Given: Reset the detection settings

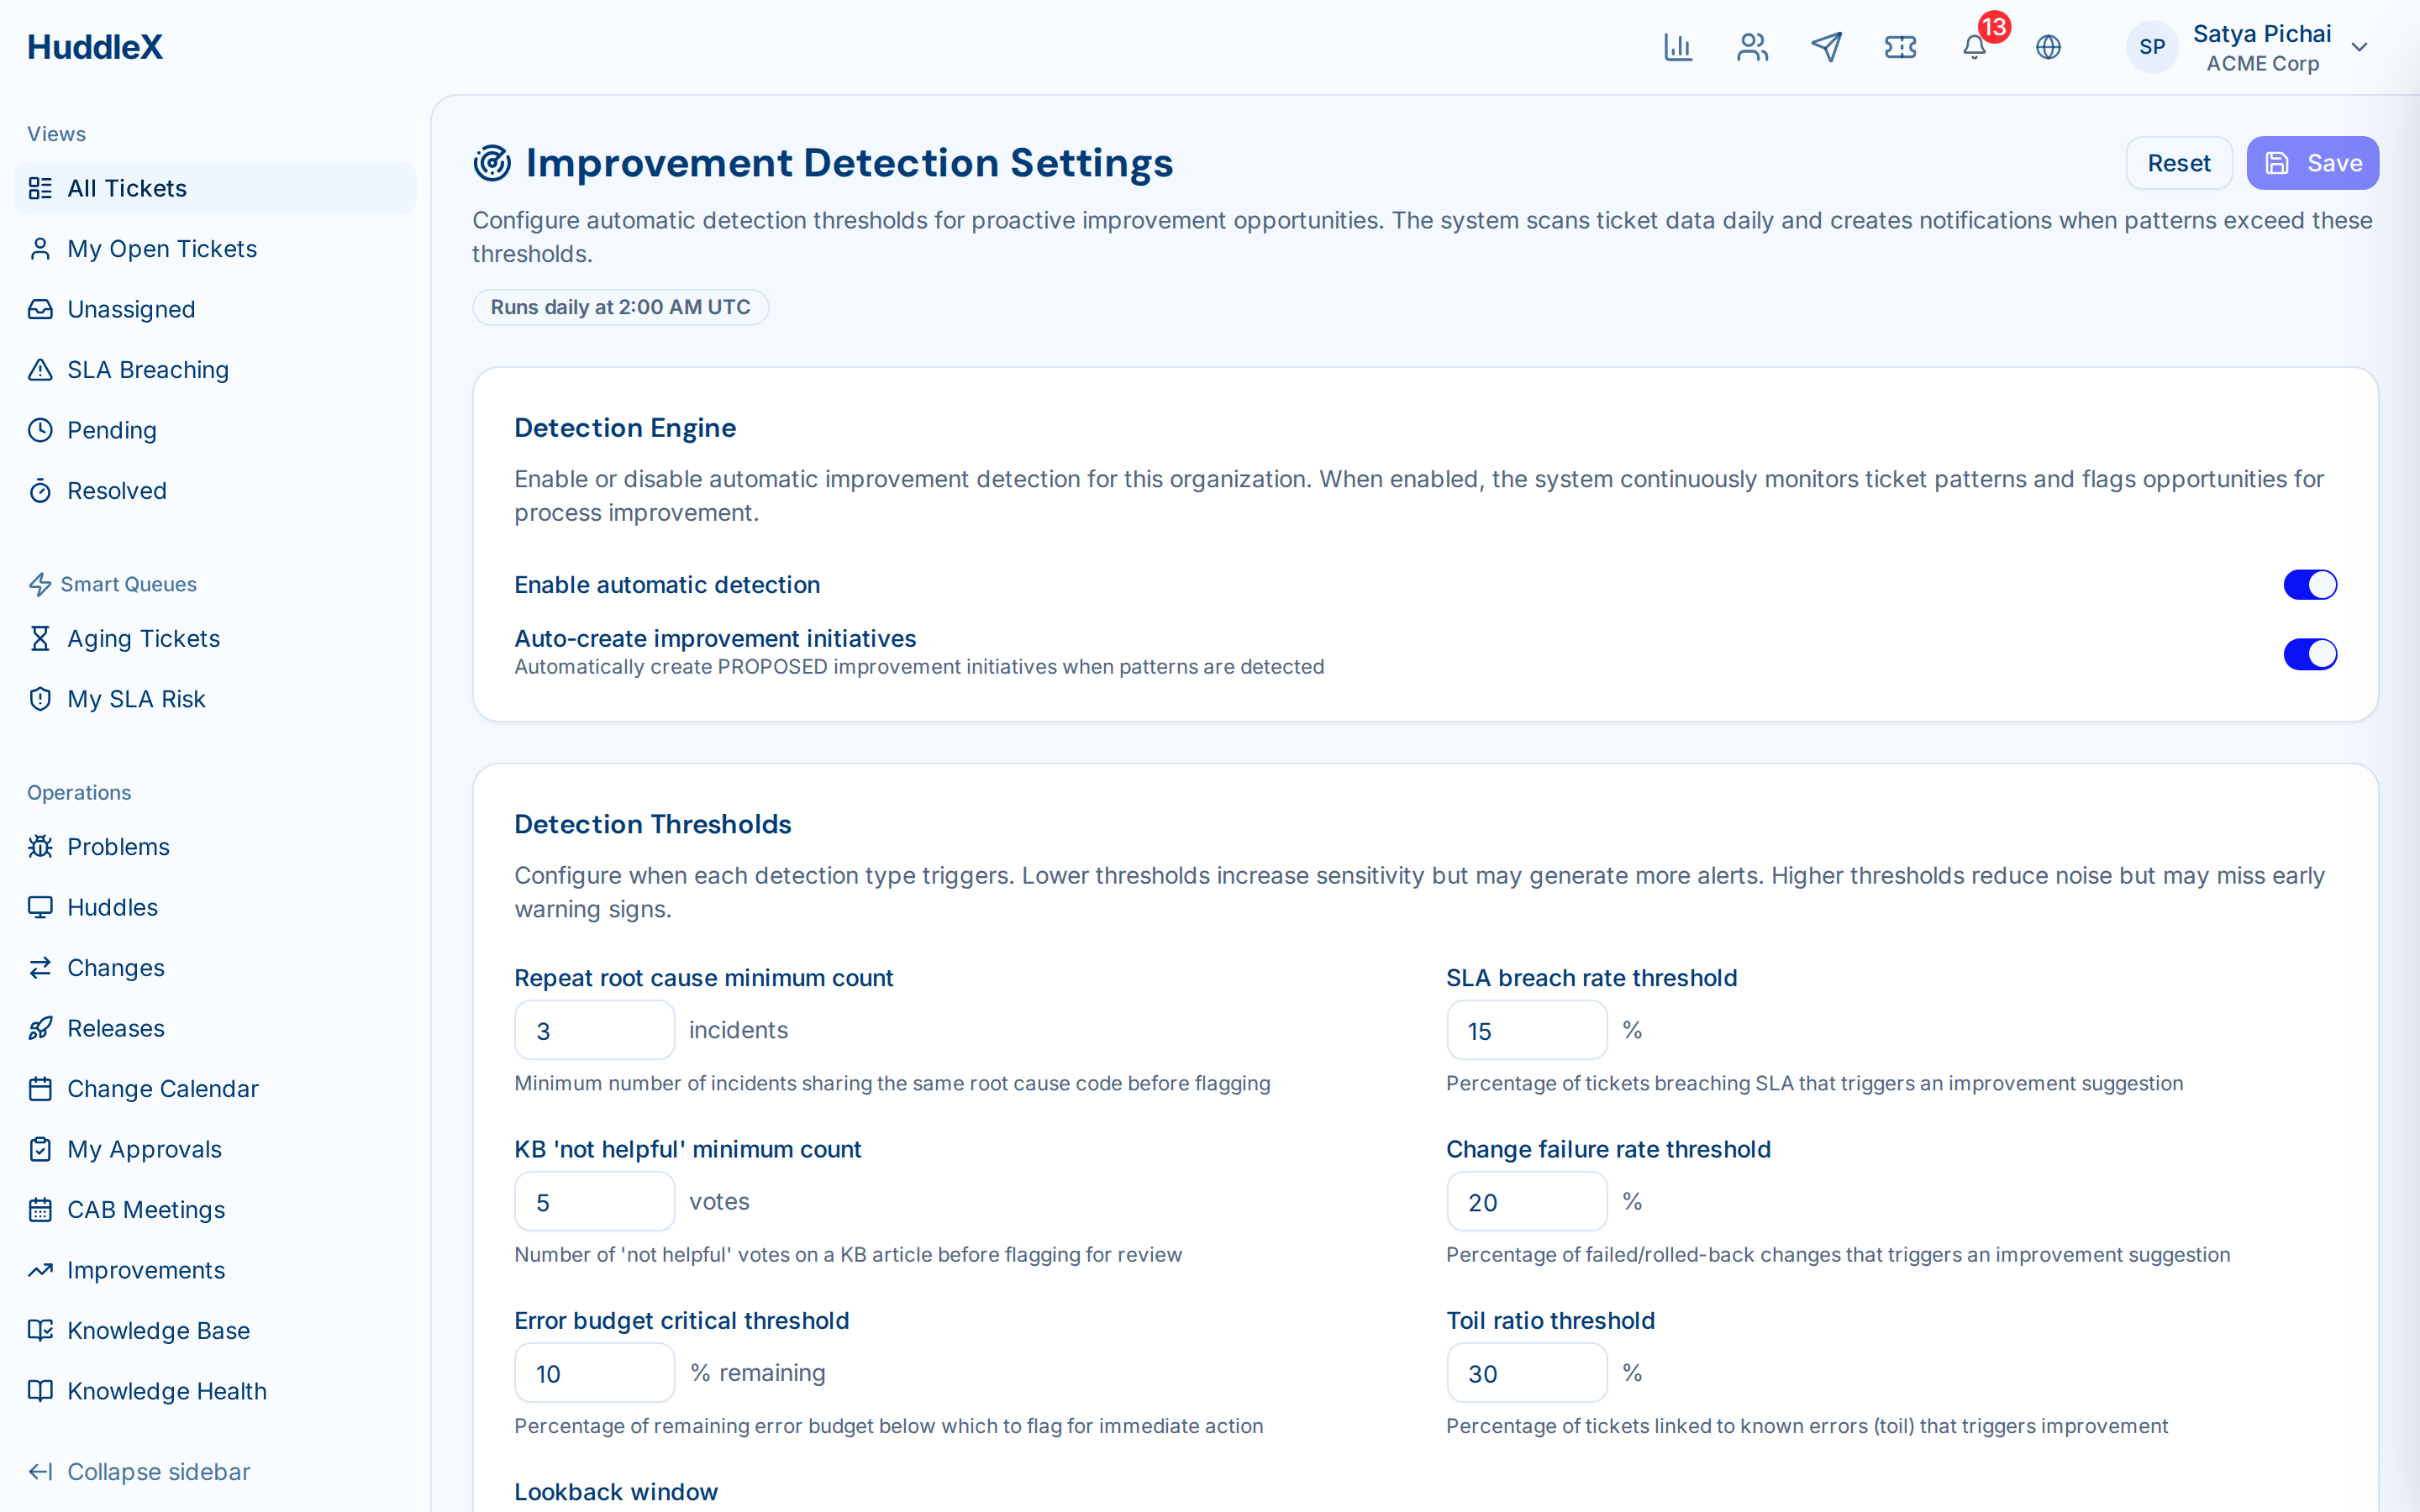Looking at the screenshot, I should coord(2179,163).
